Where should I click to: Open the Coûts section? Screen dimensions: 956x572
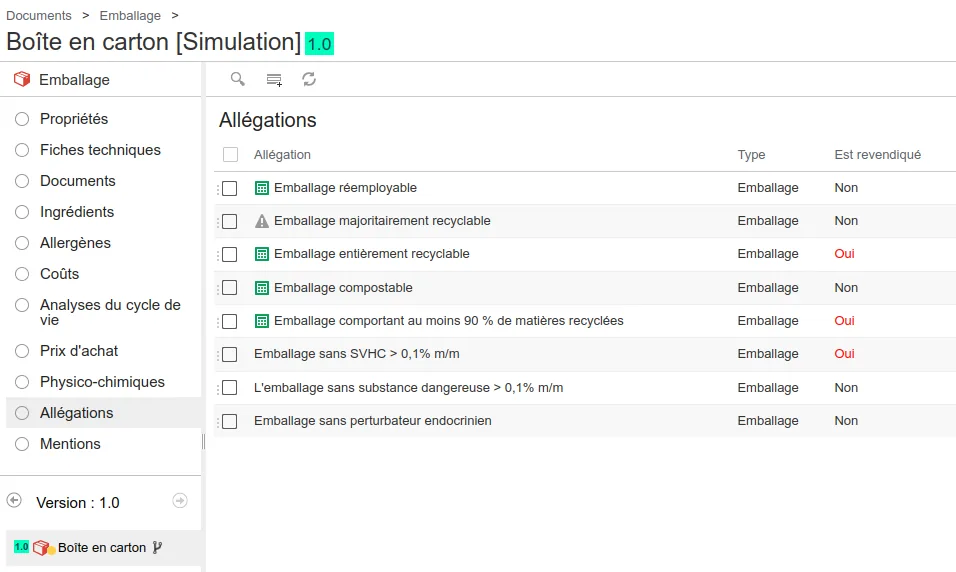59,274
